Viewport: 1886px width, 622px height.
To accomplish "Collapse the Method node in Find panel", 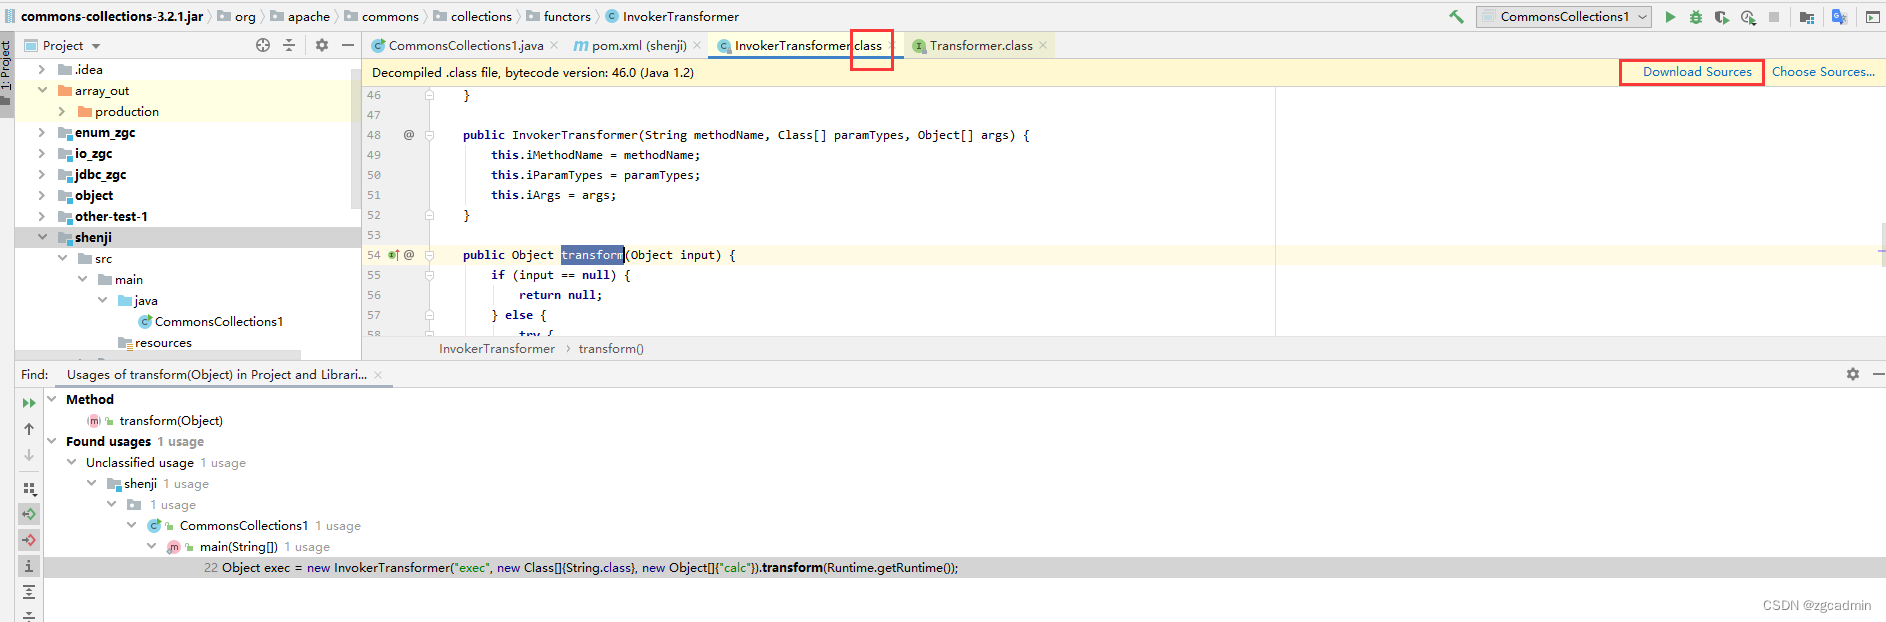I will point(52,399).
